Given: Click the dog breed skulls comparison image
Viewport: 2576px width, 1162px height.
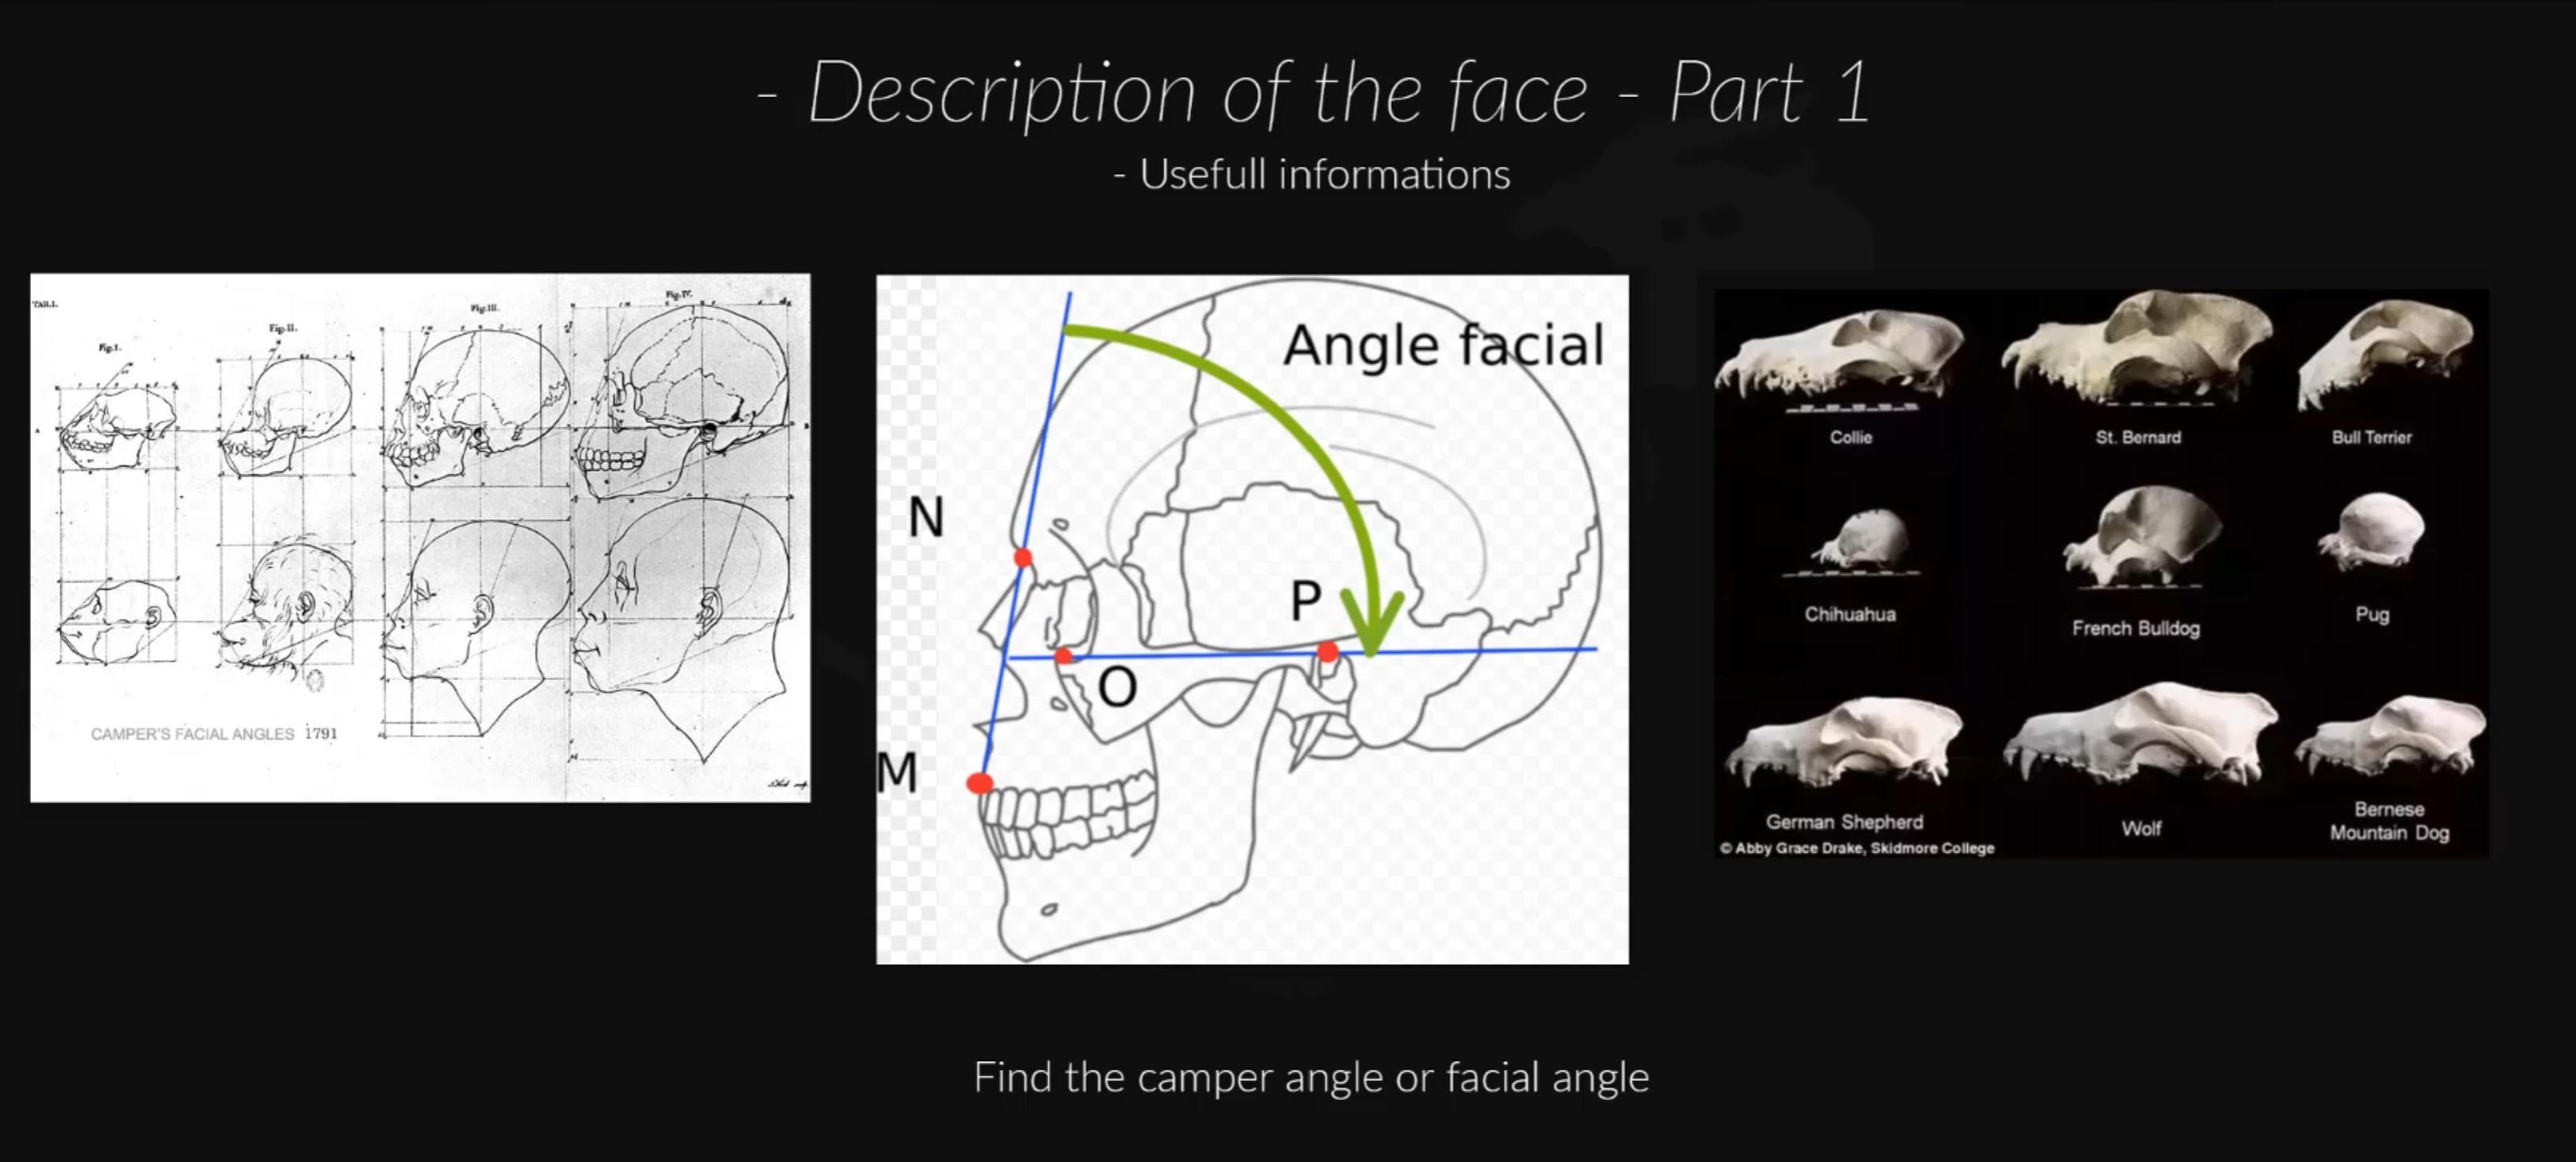Looking at the screenshot, I should pos(2101,573).
